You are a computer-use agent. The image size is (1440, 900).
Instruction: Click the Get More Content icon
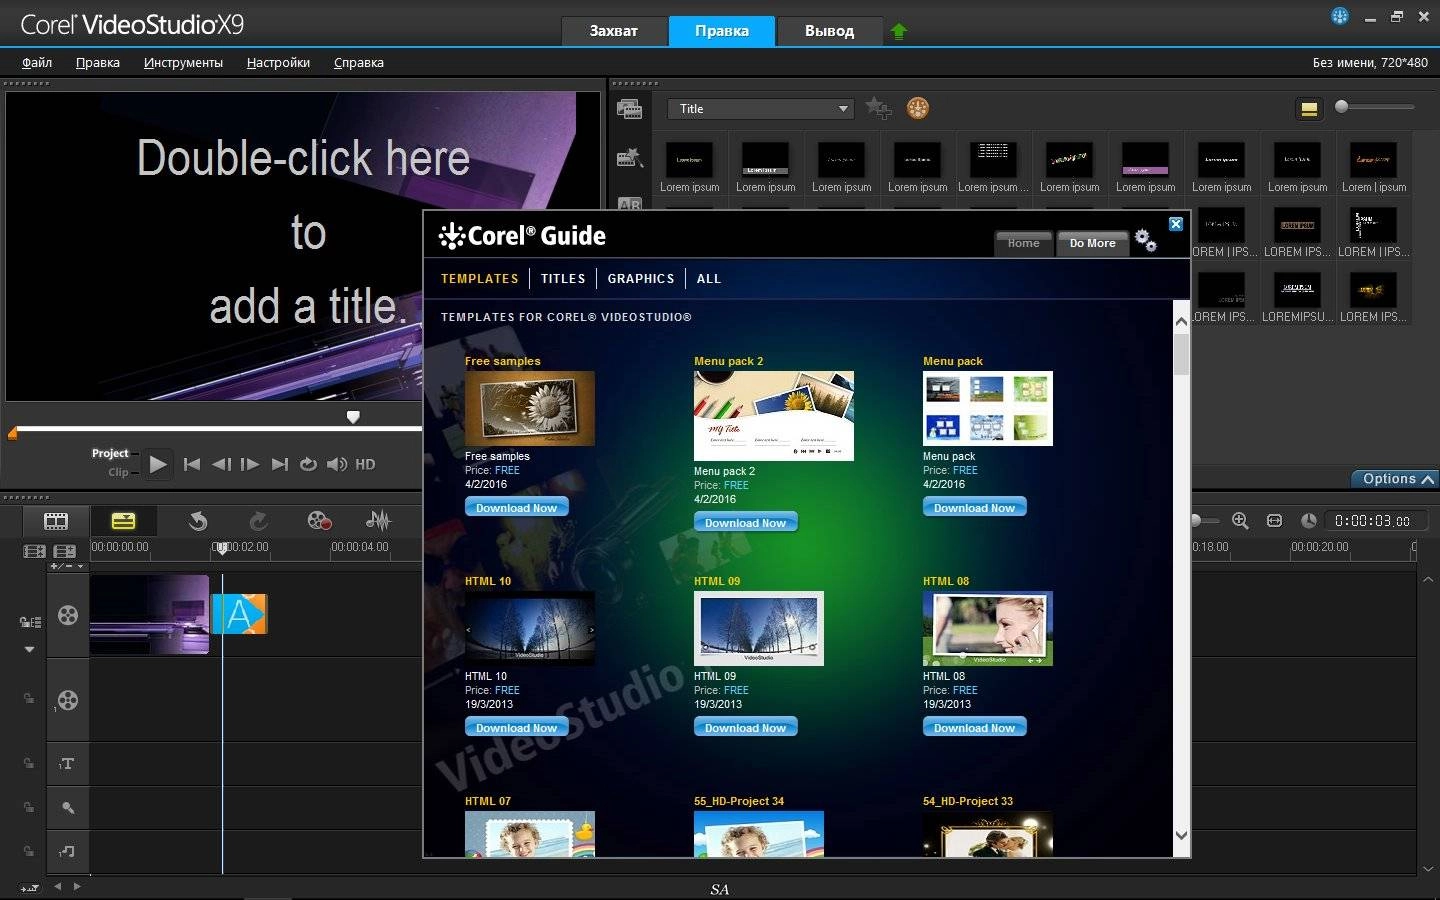tap(917, 108)
